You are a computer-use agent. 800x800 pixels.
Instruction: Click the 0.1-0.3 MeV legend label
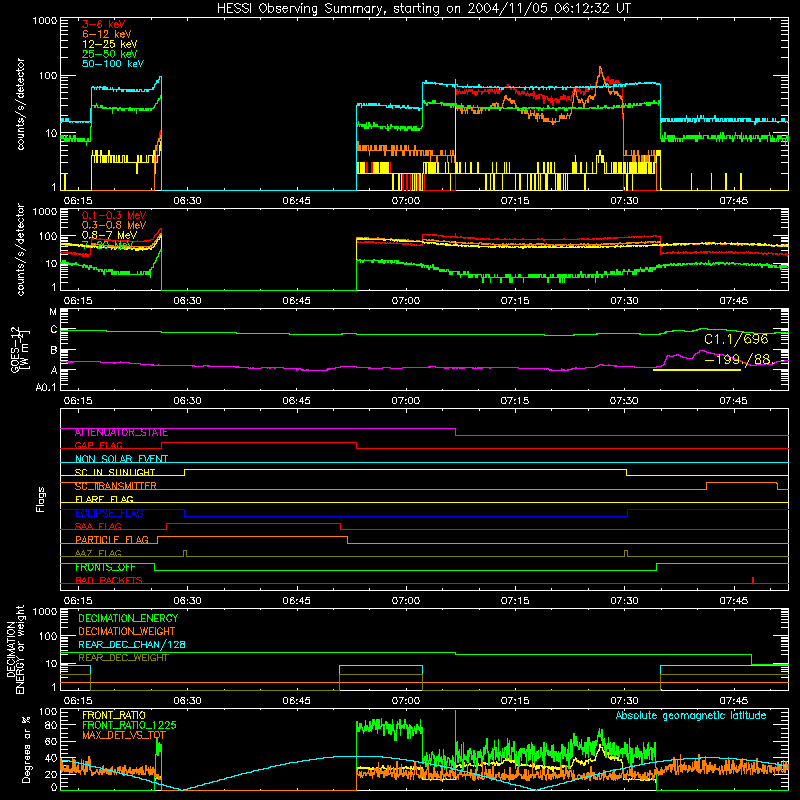(x=113, y=215)
